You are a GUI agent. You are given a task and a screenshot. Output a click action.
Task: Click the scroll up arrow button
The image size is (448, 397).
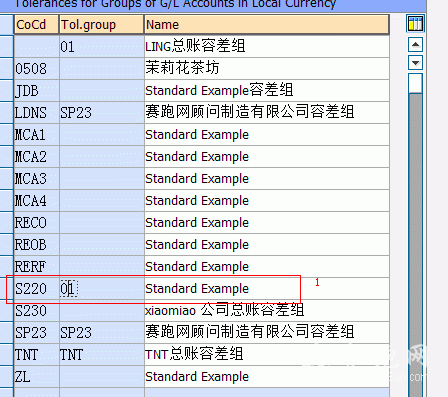[x=415, y=45]
